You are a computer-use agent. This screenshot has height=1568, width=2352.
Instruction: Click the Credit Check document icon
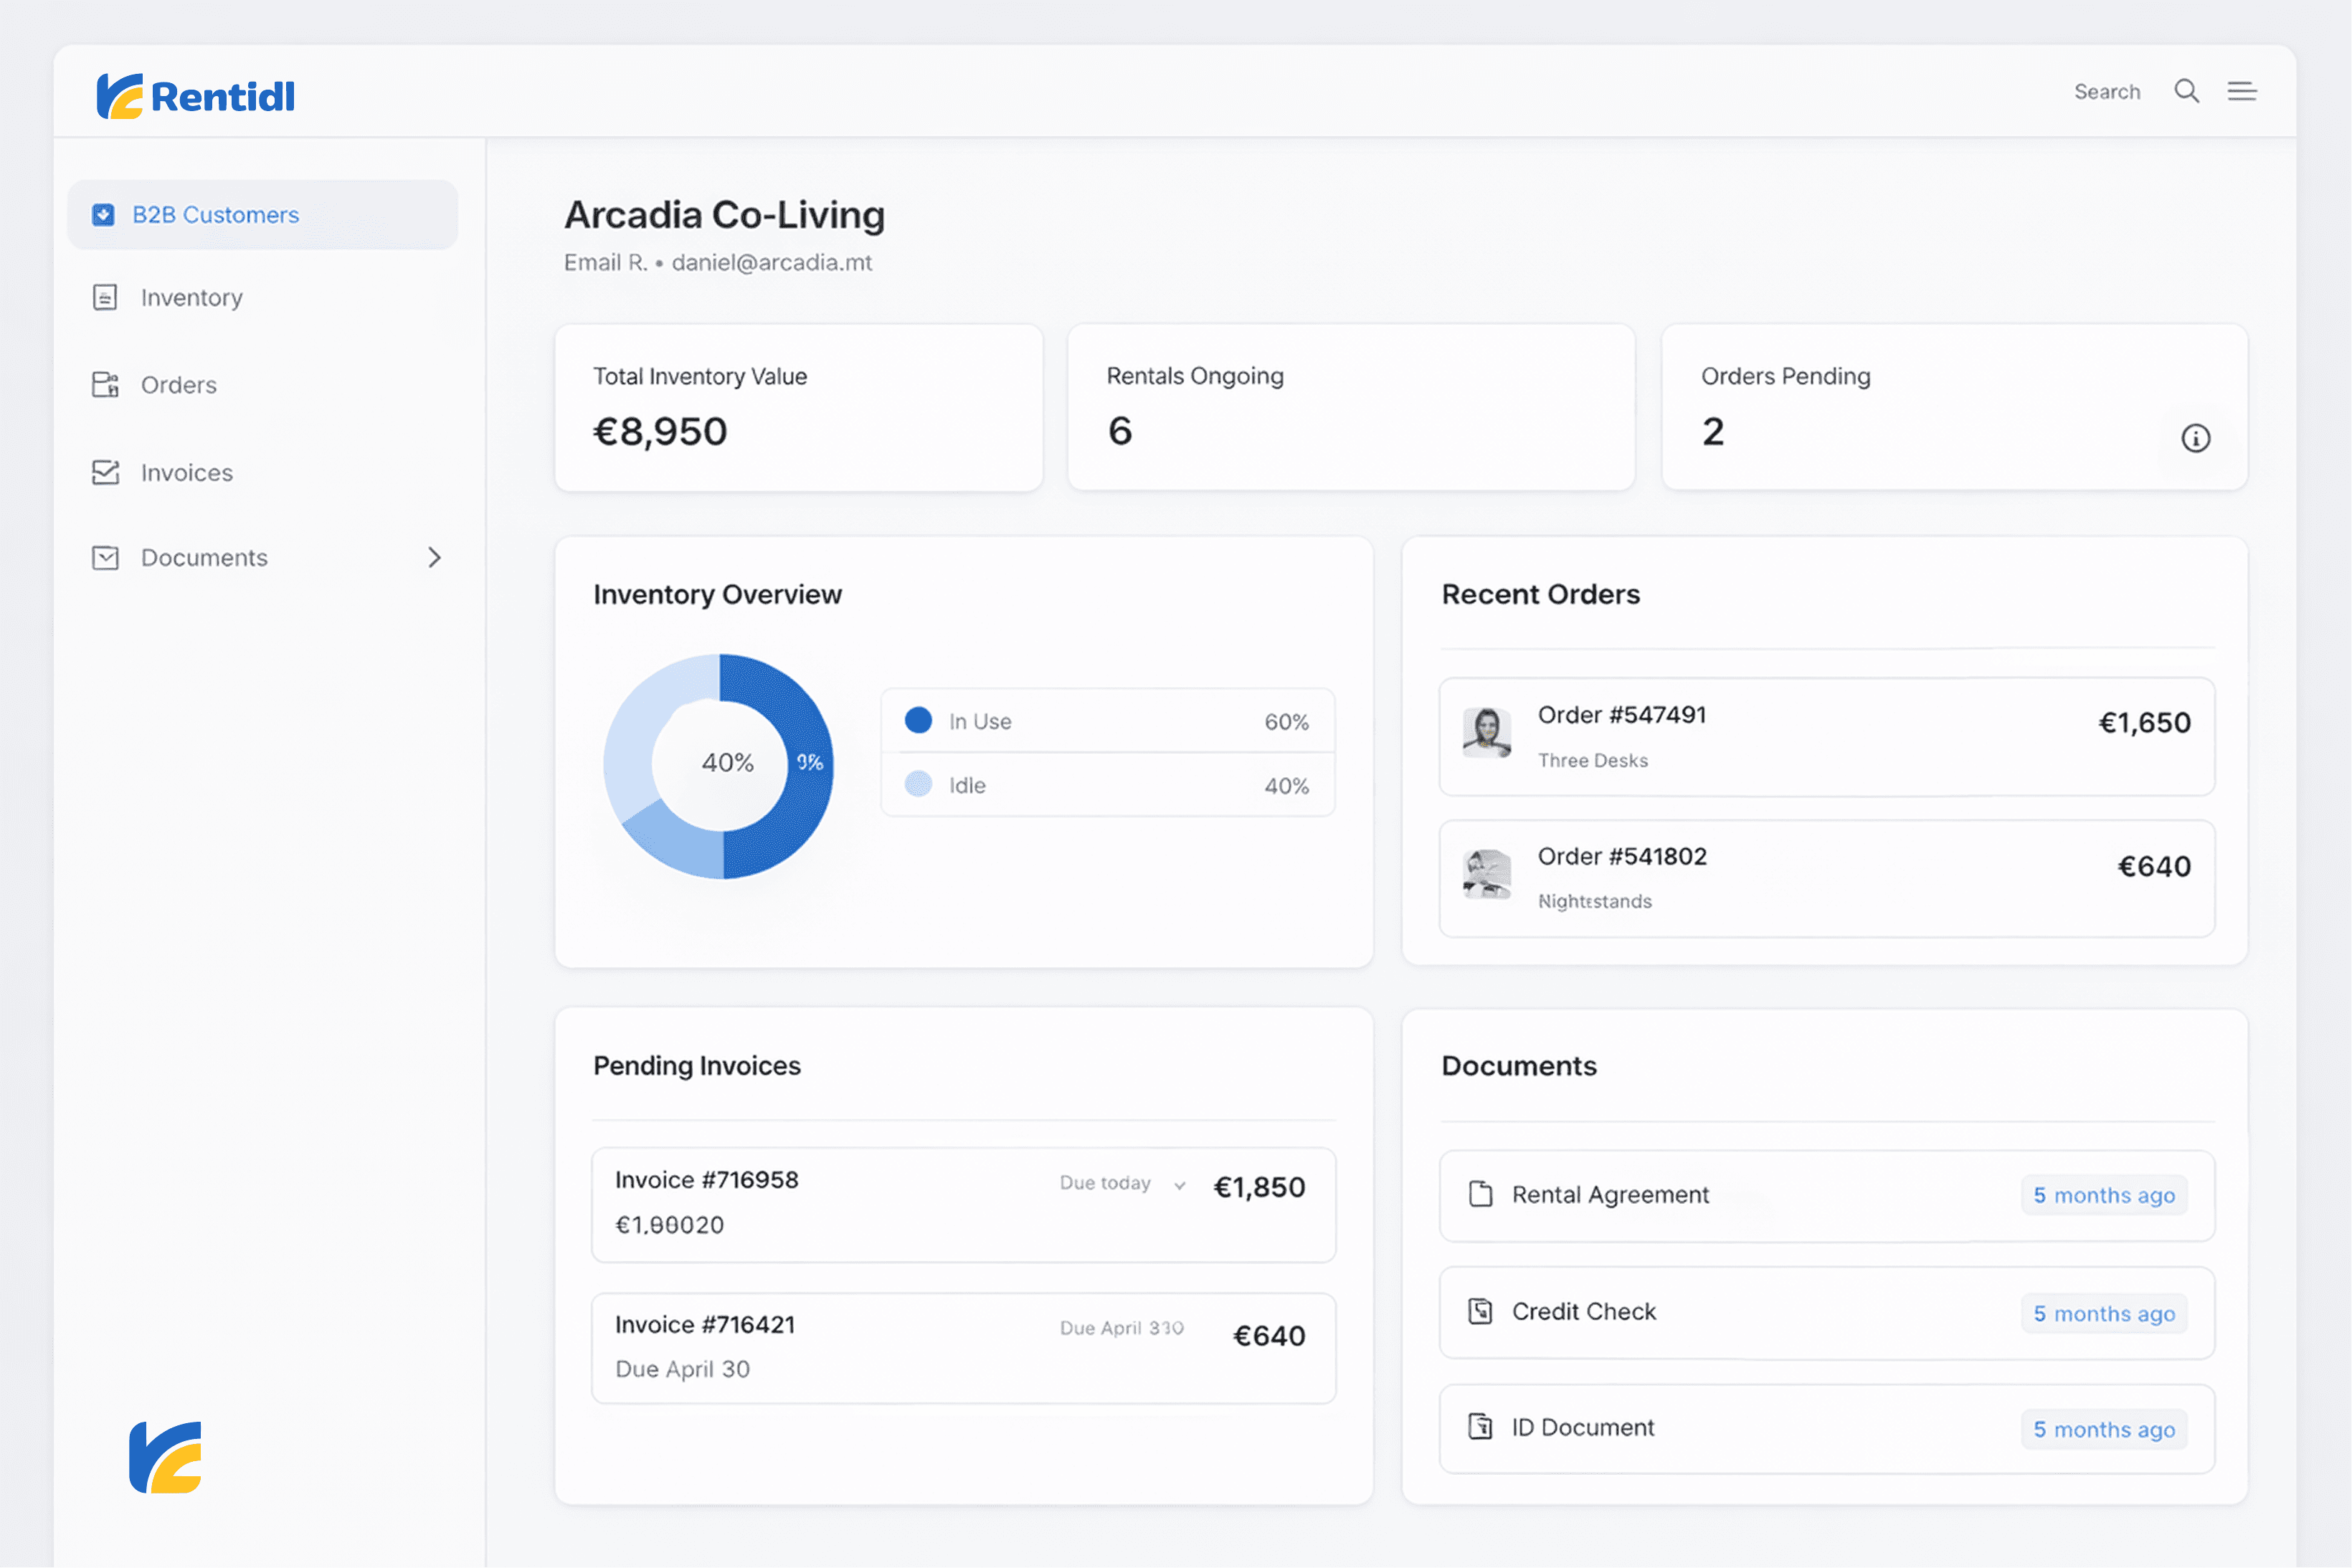pyautogui.click(x=1480, y=1311)
